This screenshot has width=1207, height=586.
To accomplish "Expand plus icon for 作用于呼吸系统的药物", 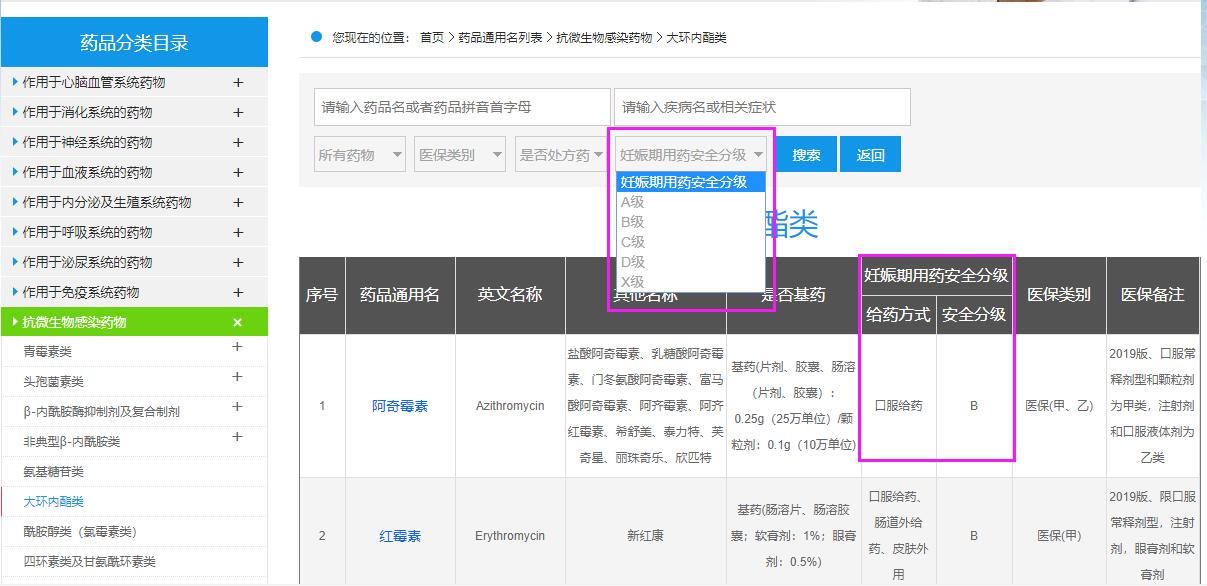I will point(238,233).
